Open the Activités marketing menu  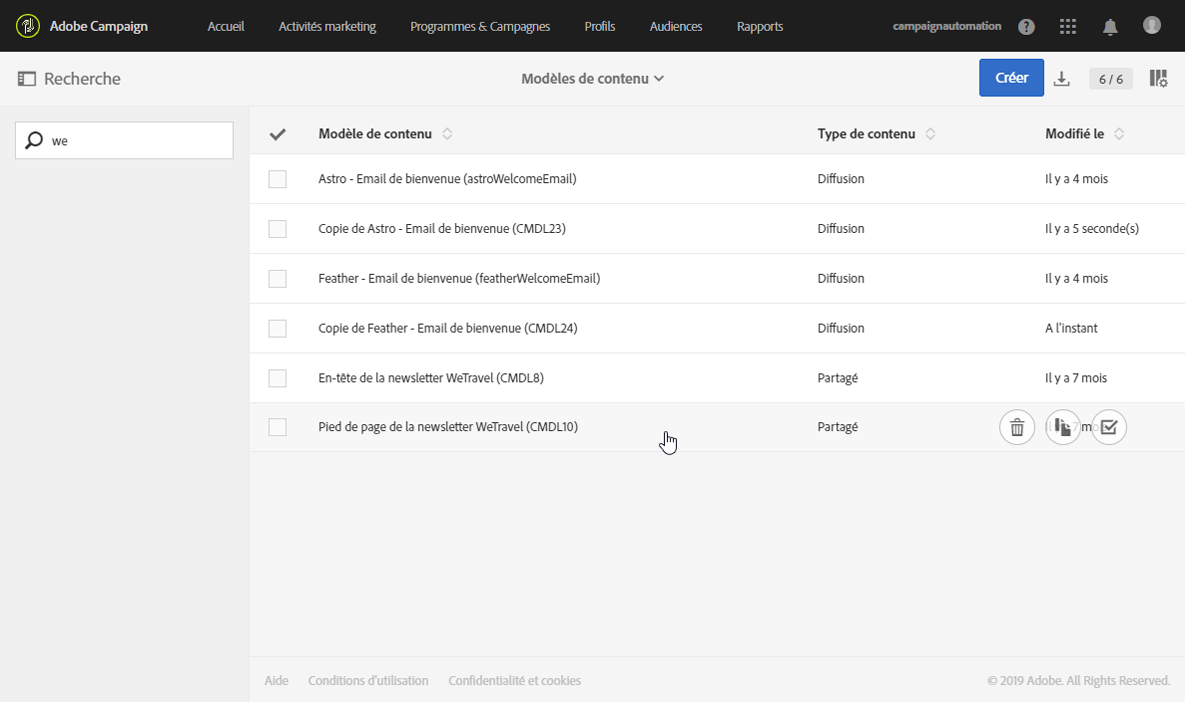pyautogui.click(x=327, y=26)
